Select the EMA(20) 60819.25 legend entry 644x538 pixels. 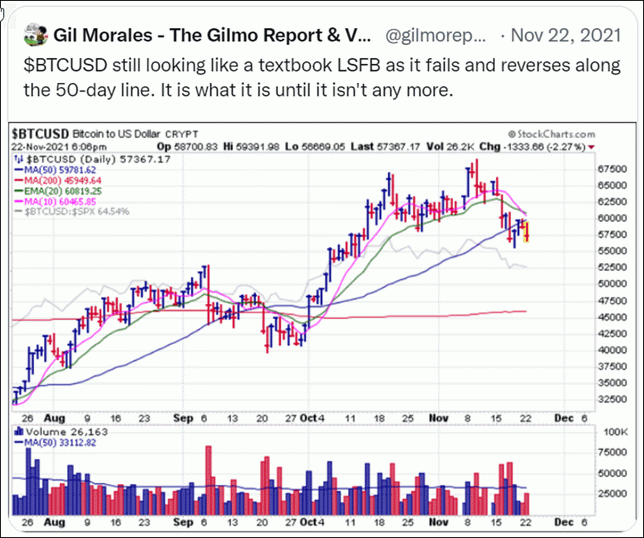58,191
